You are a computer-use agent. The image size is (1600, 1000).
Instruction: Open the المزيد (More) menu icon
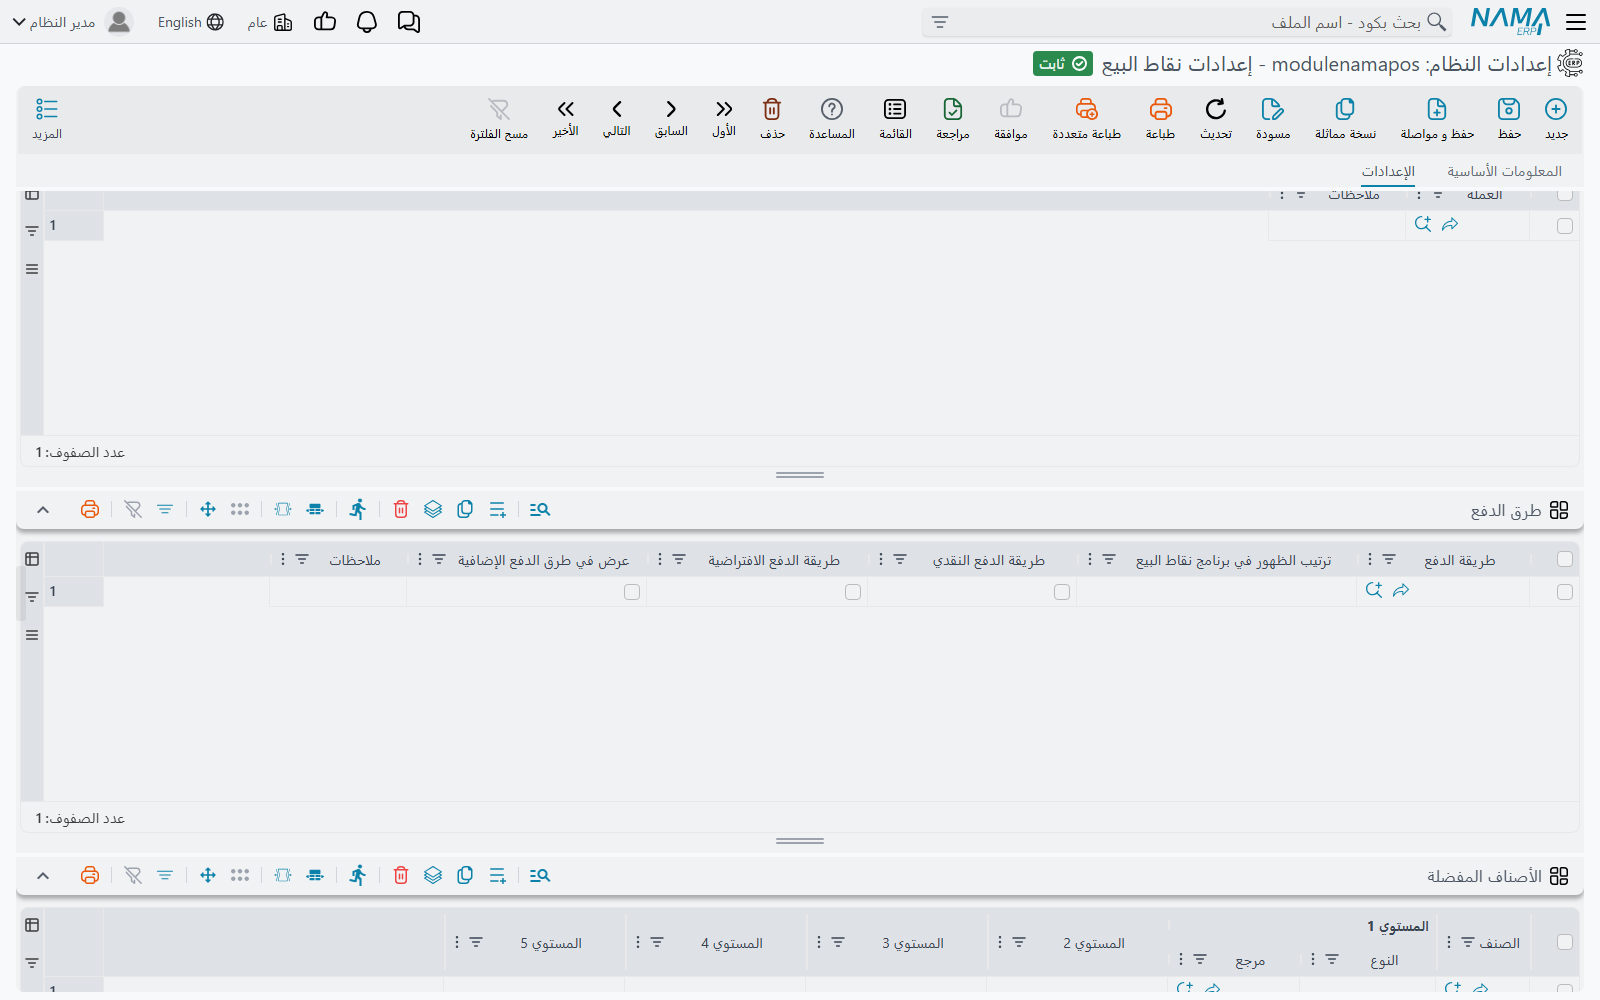(47, 109)
